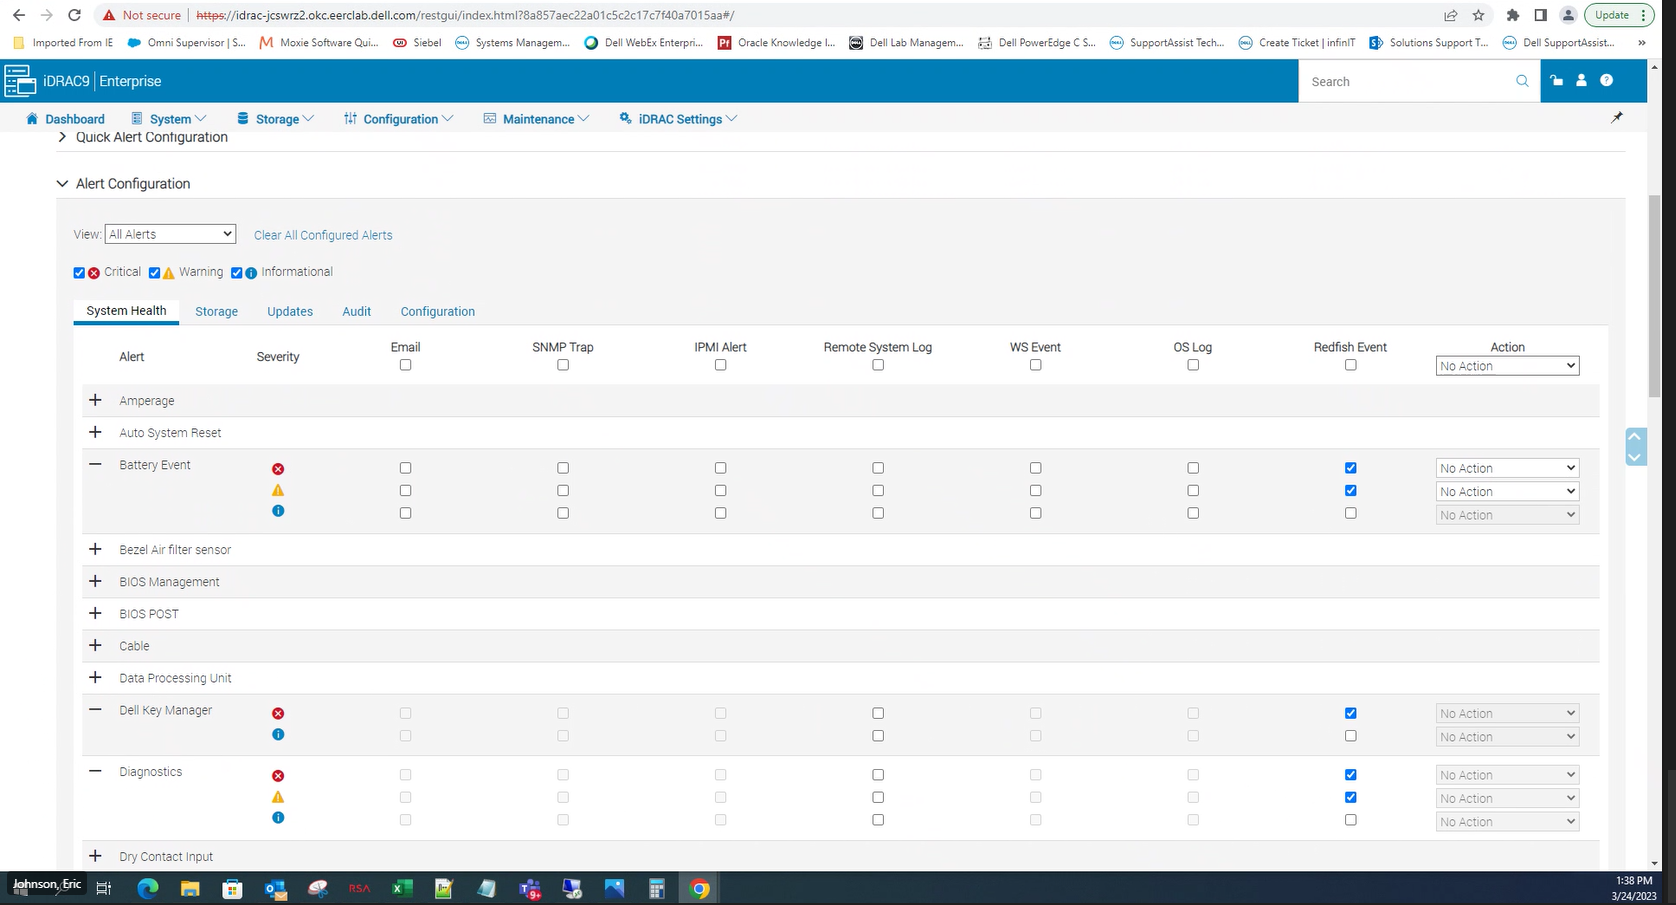Image resolution: width=1676 pixels, height=905 pixels.
Task: Open the help question mark icon
Action: click(x=1606, y=81)
